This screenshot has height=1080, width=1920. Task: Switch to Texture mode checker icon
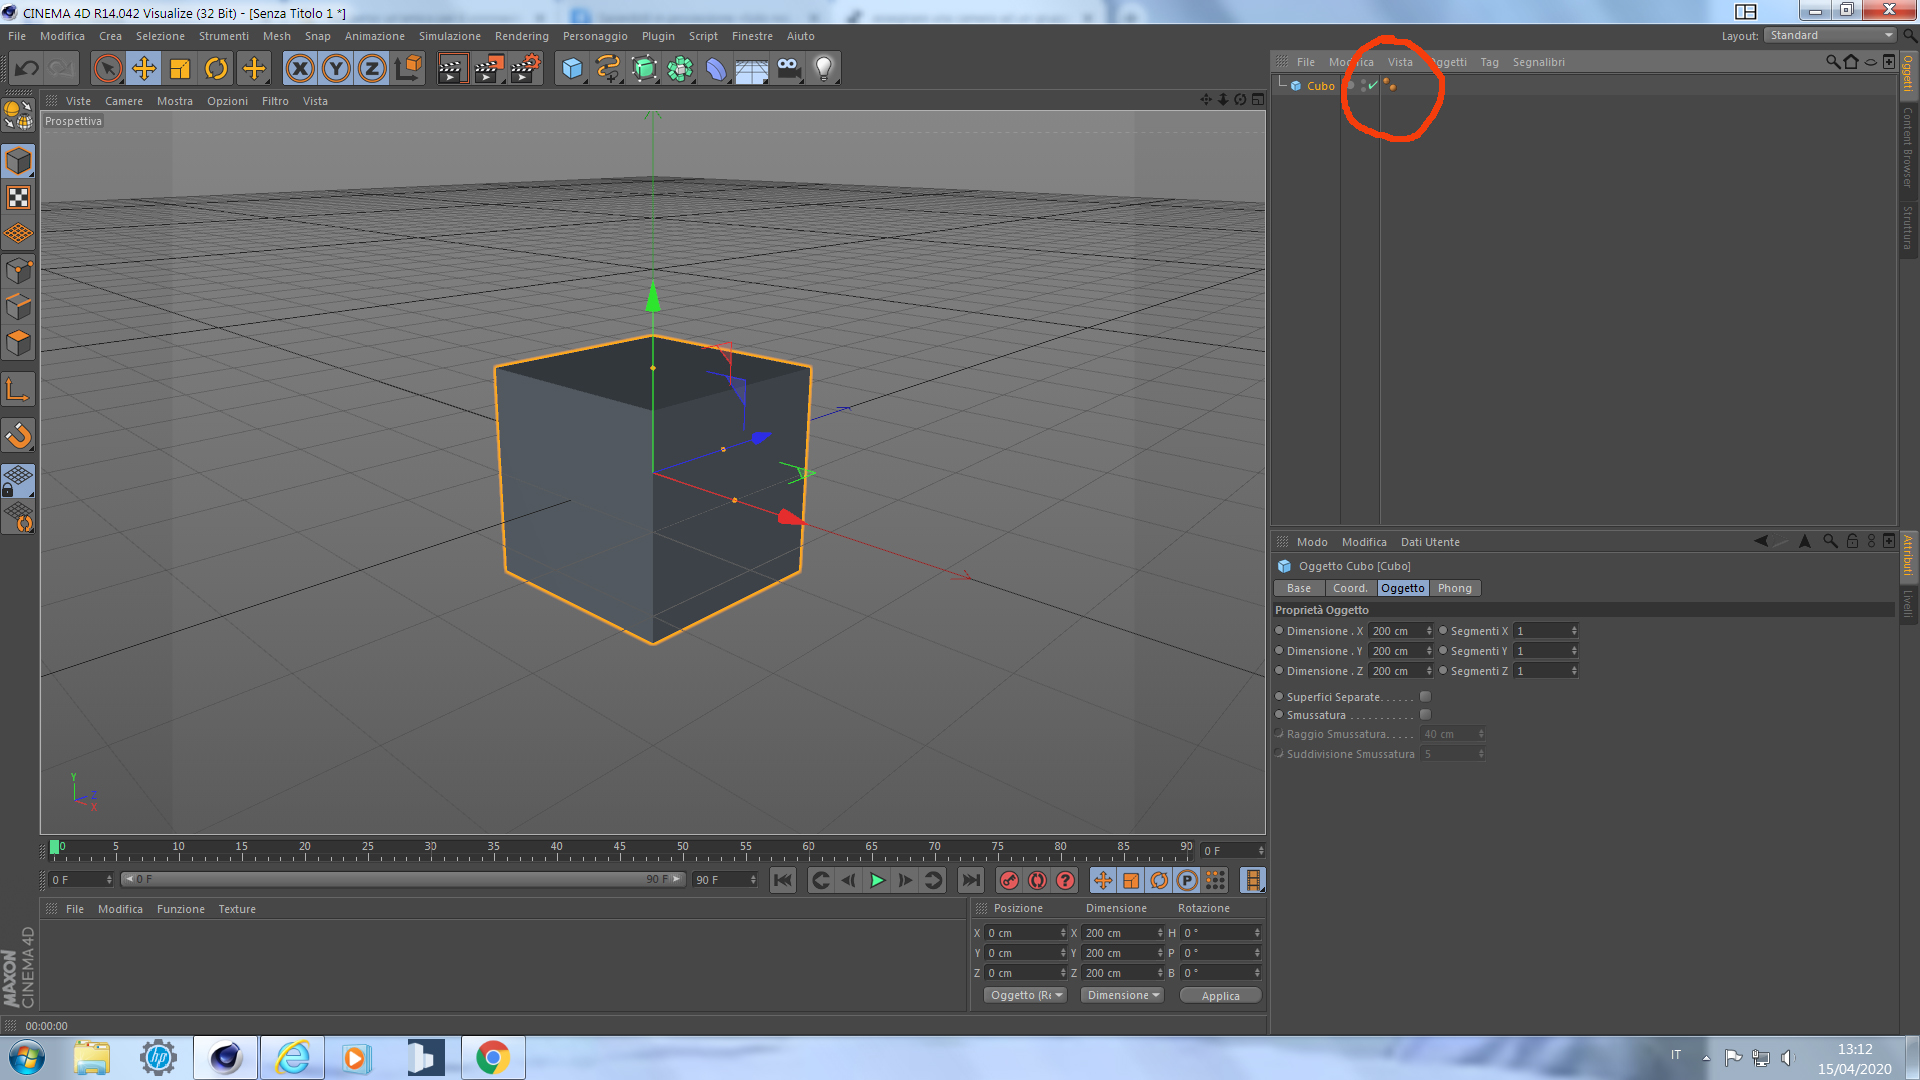click(18, 197)
